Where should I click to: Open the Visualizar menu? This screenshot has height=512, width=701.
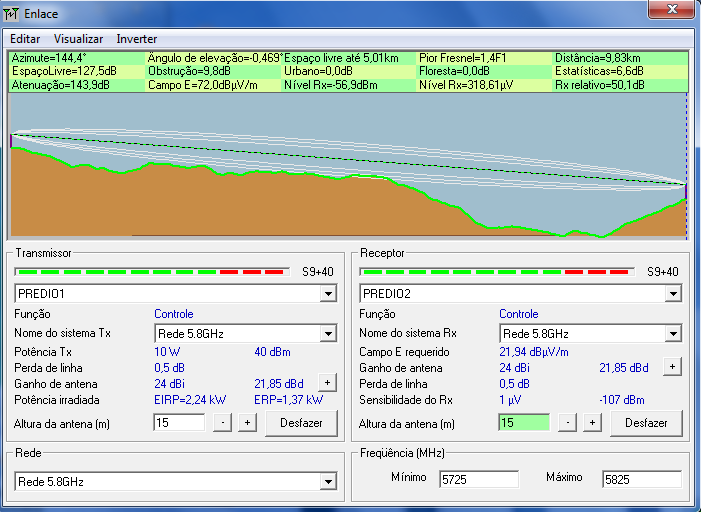[x=78, y=38]
